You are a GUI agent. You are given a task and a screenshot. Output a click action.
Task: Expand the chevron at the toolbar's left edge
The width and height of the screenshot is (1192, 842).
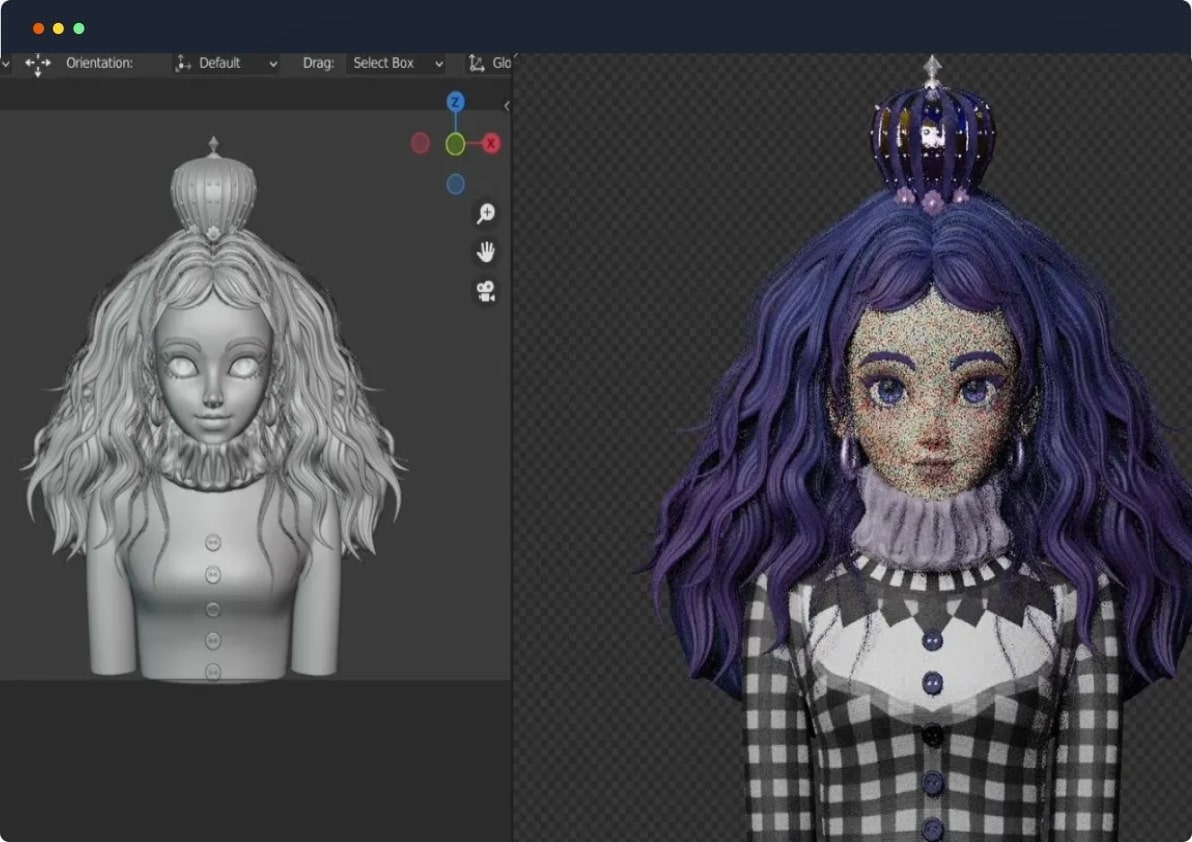click(x=5, y=64)
